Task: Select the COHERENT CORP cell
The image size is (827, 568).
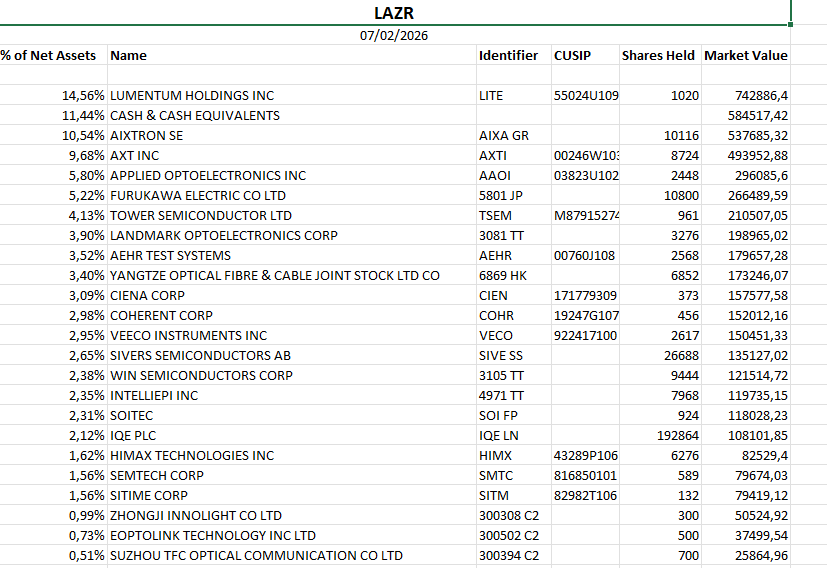Action: (x=292, y=316)
